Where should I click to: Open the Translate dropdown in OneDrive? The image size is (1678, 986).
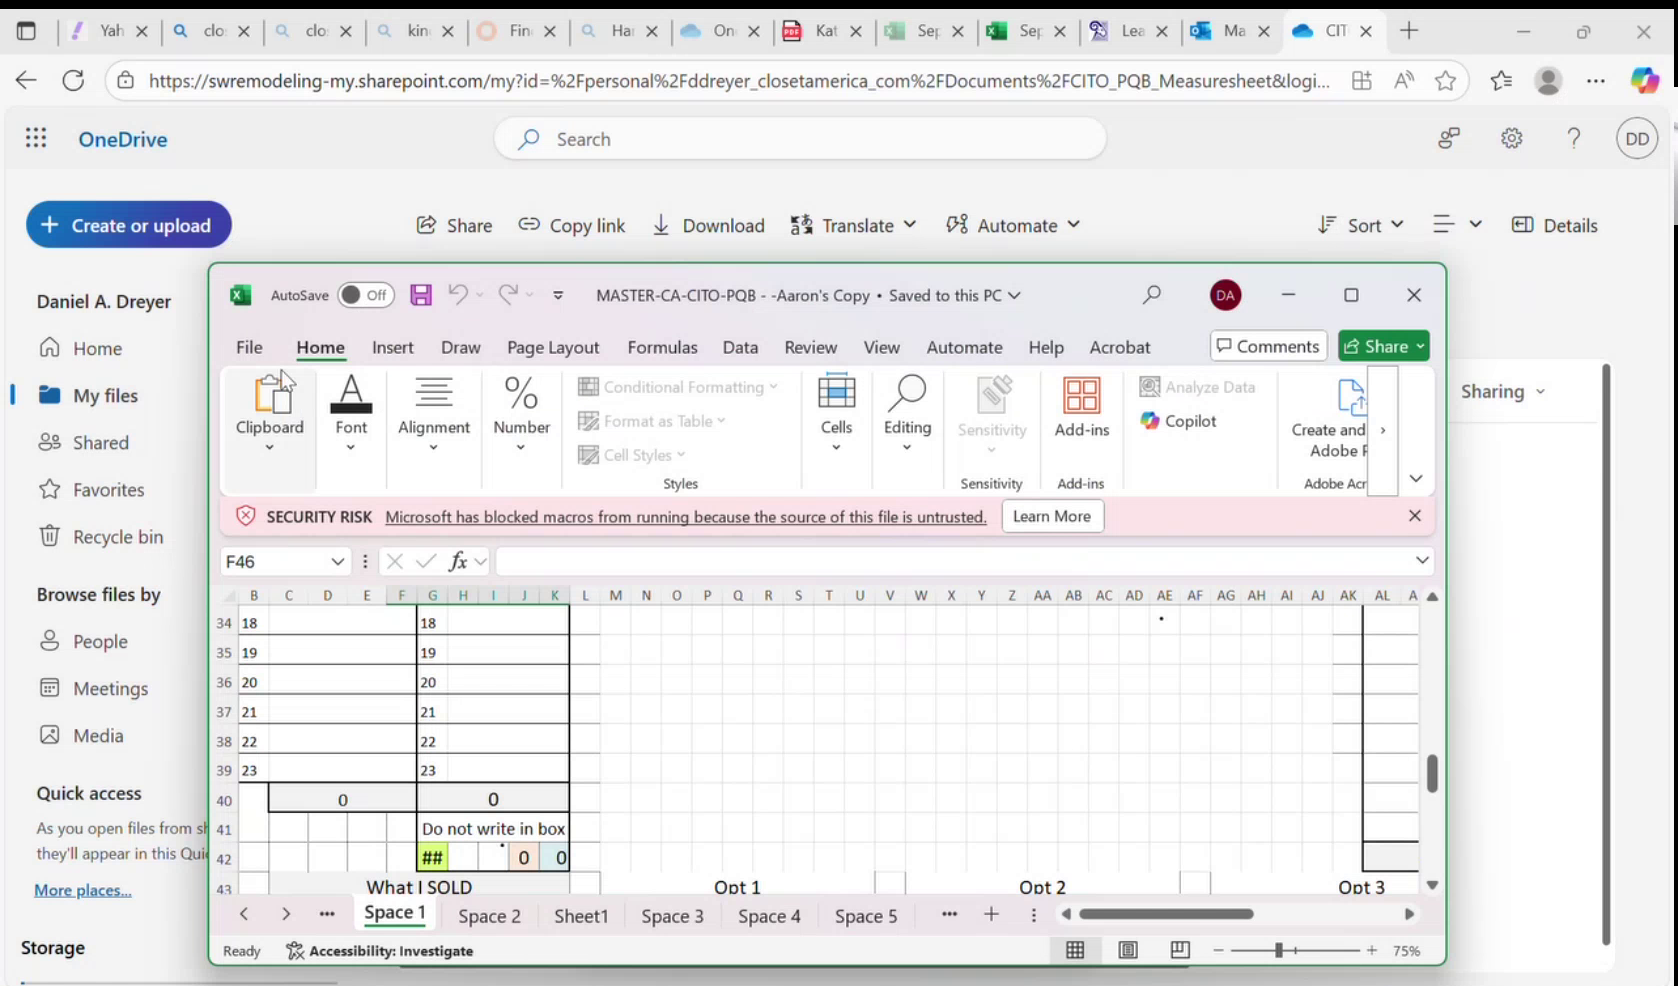point(853,225)
